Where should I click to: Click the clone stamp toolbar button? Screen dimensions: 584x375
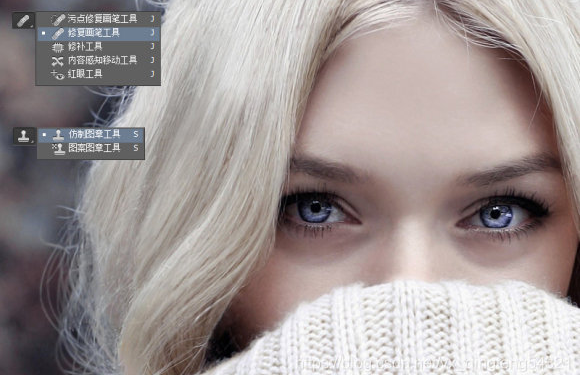(x=24, y=136)
